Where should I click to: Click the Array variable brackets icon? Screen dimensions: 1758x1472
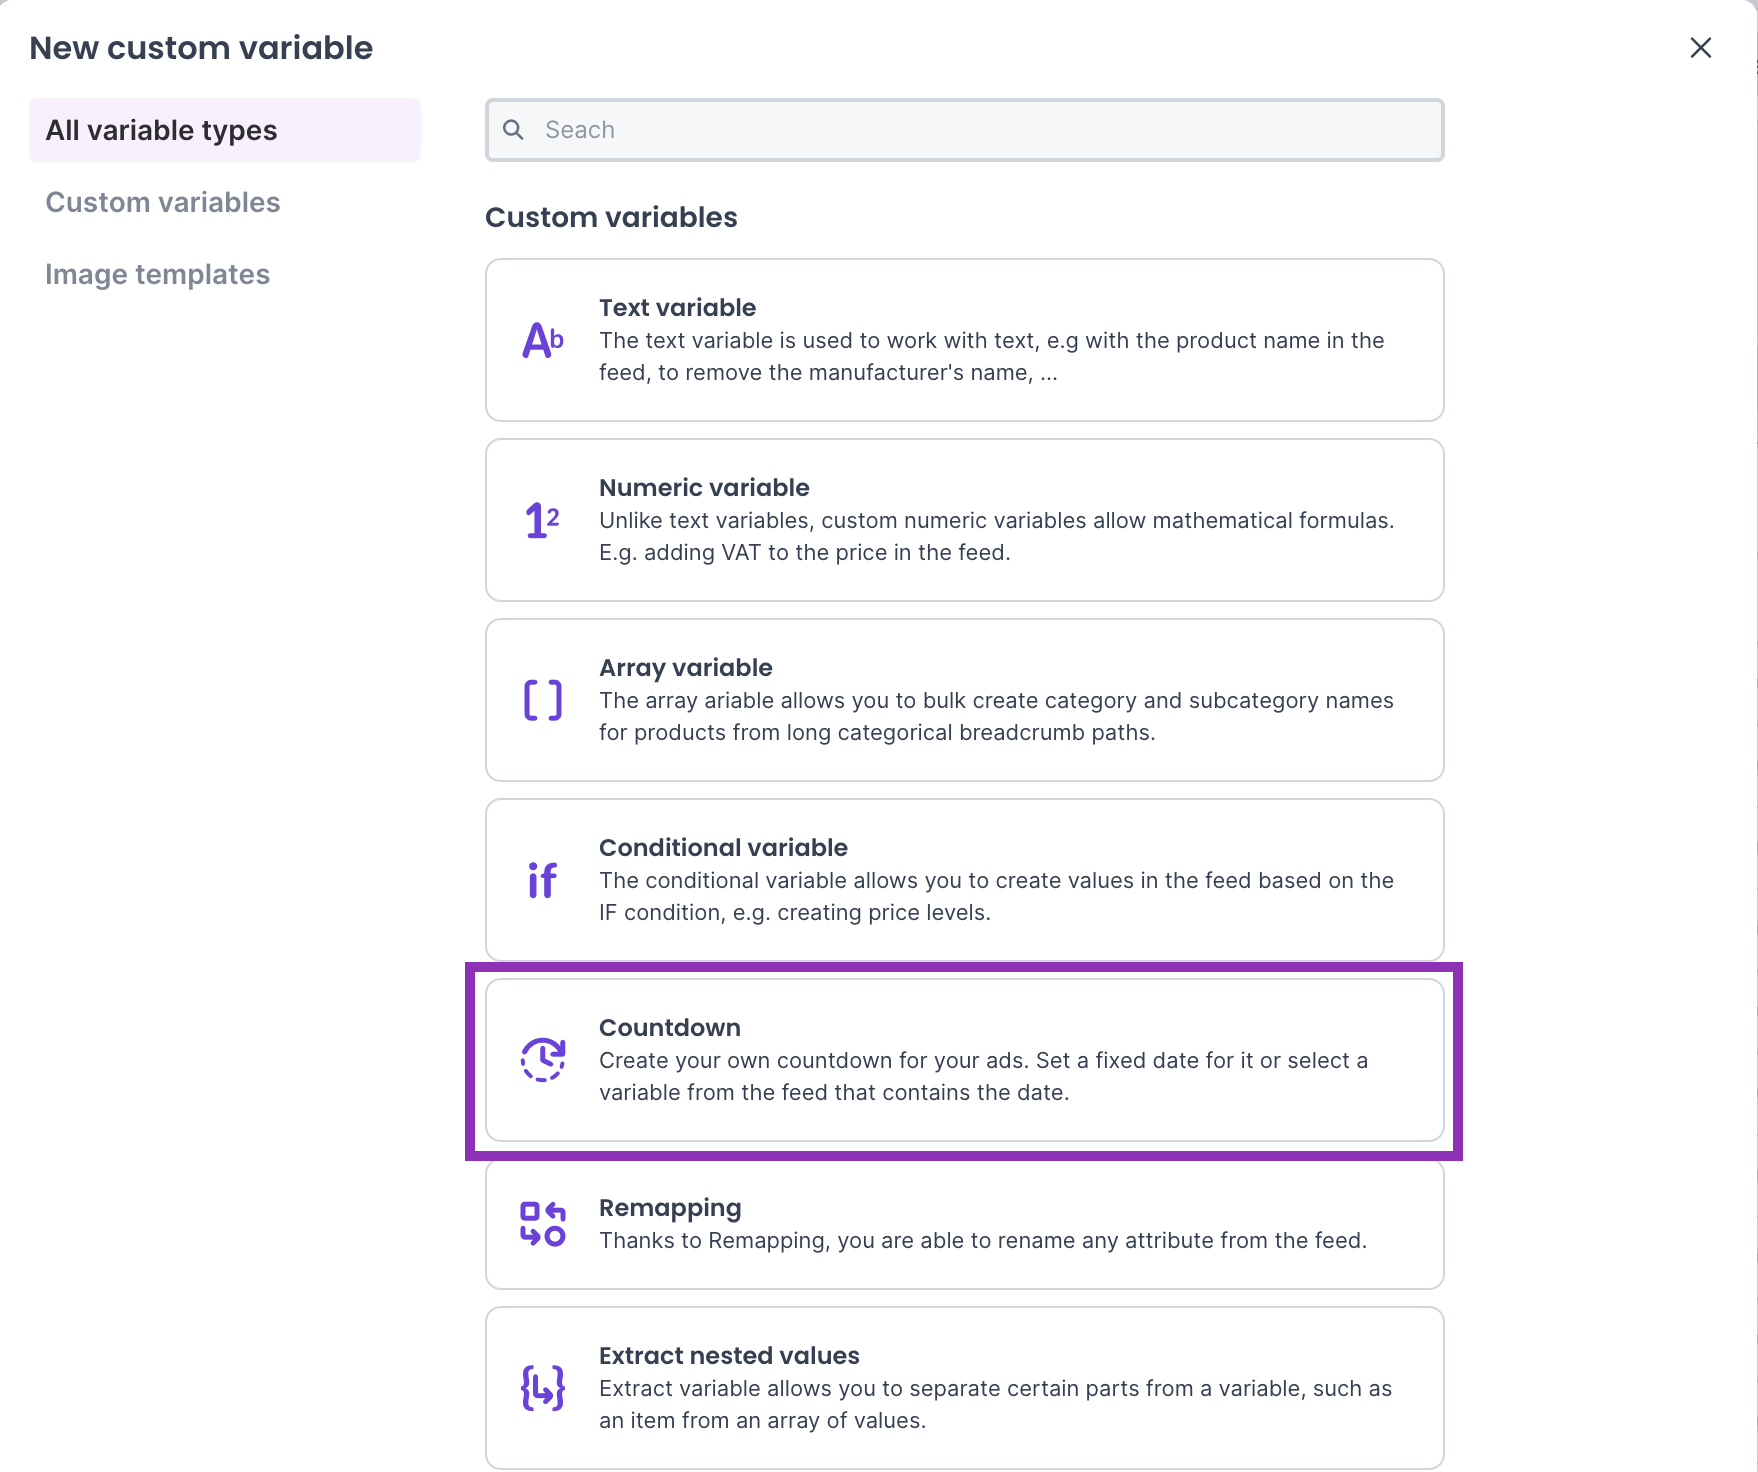point(543,700)
